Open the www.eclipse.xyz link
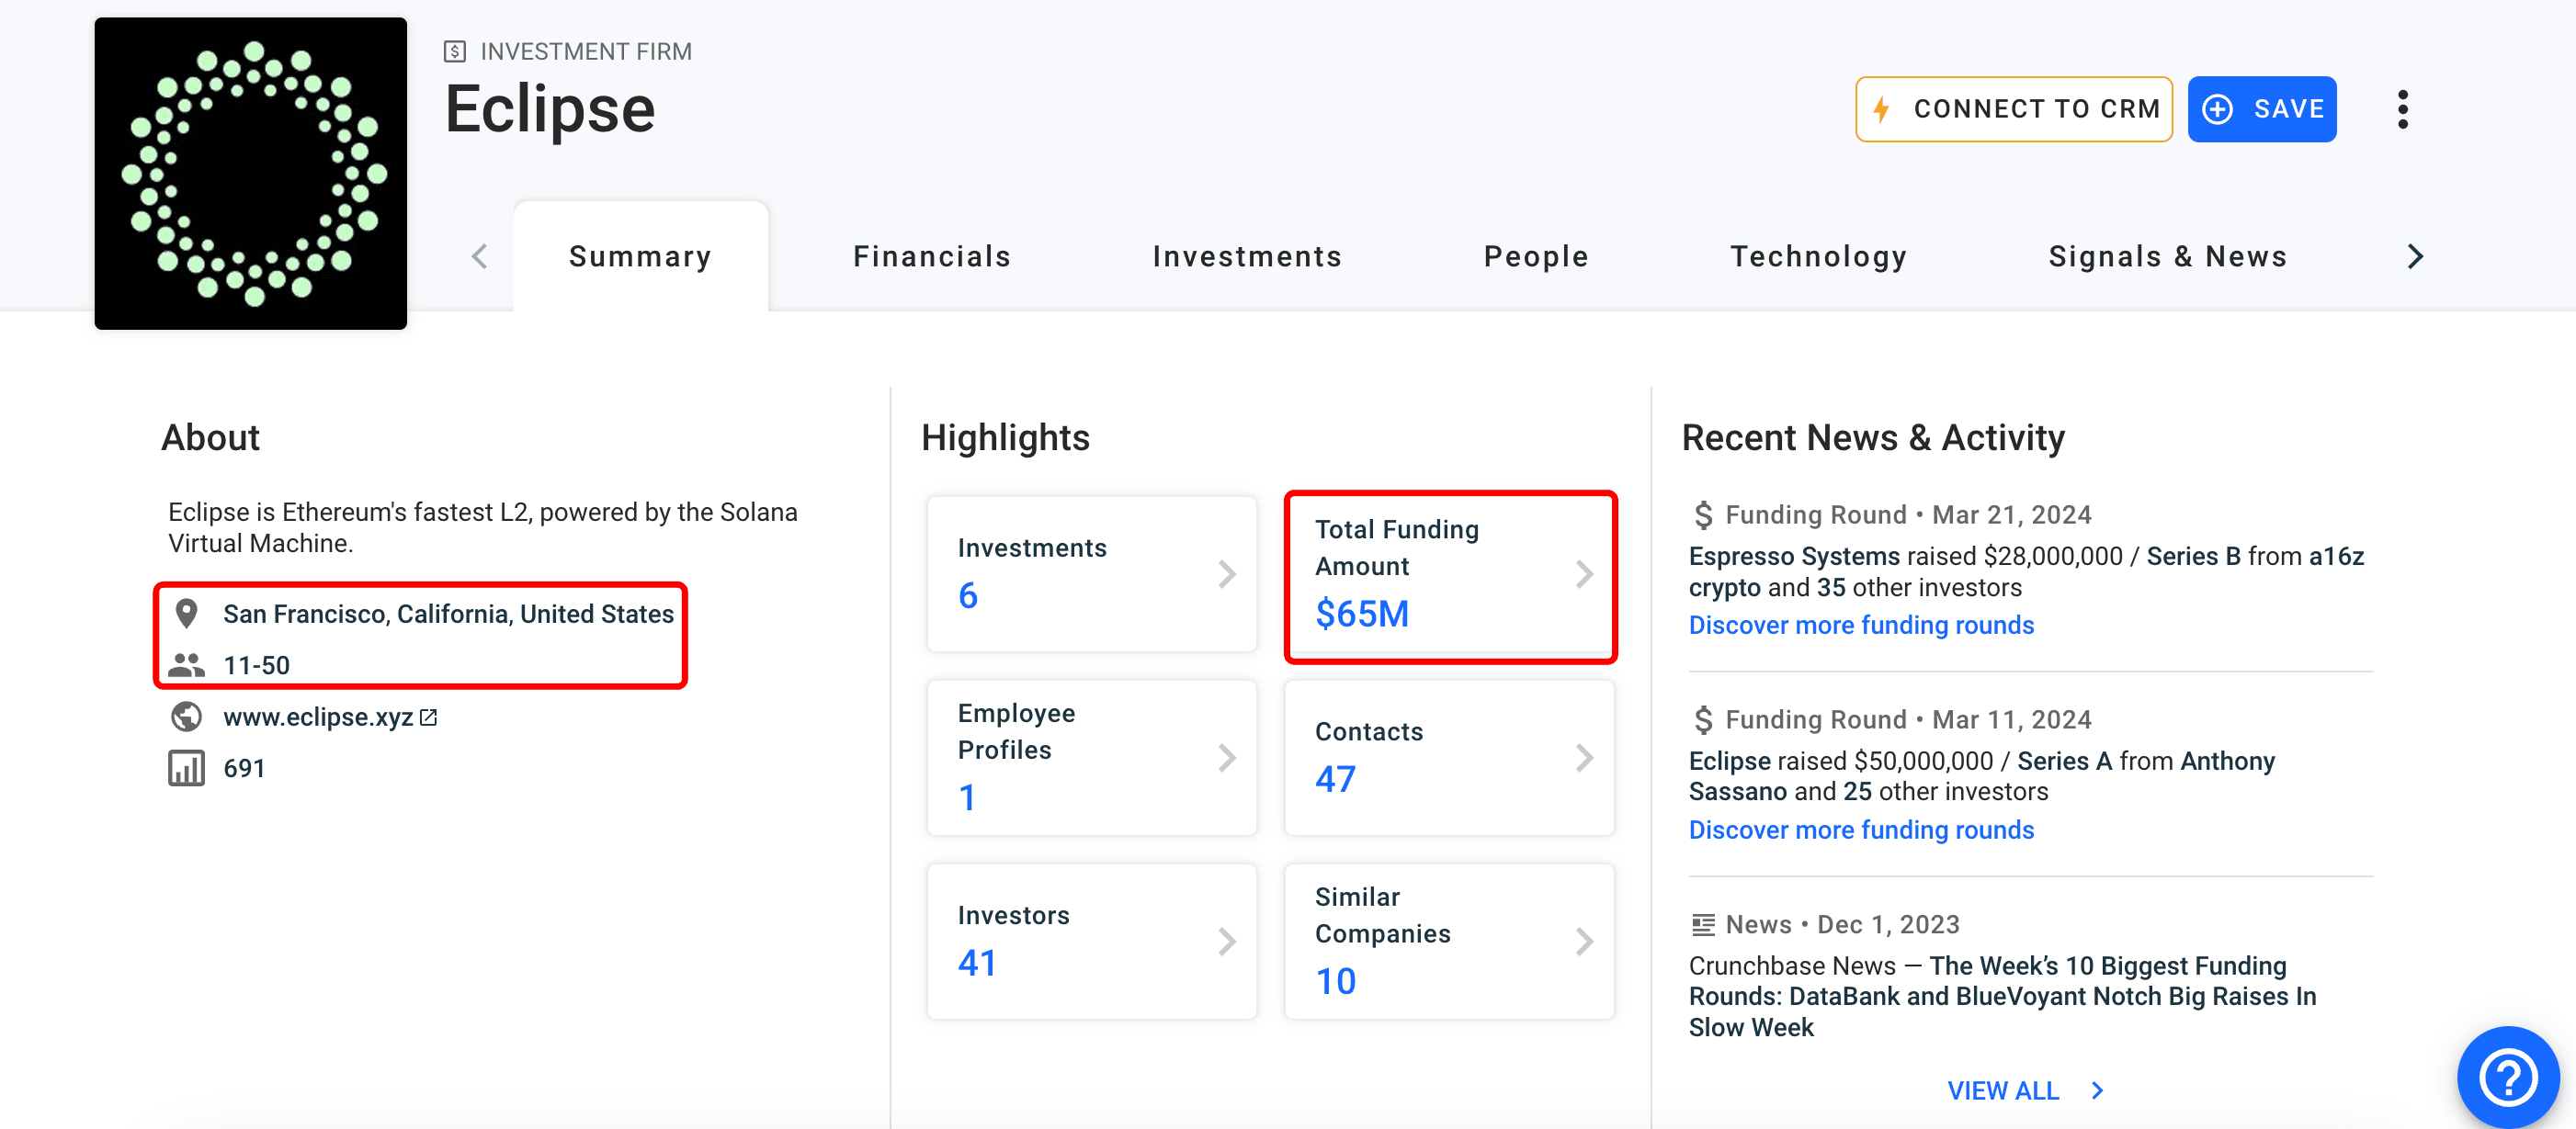2576x1129 pixels. pyautogui.click(x=318, y=717)
